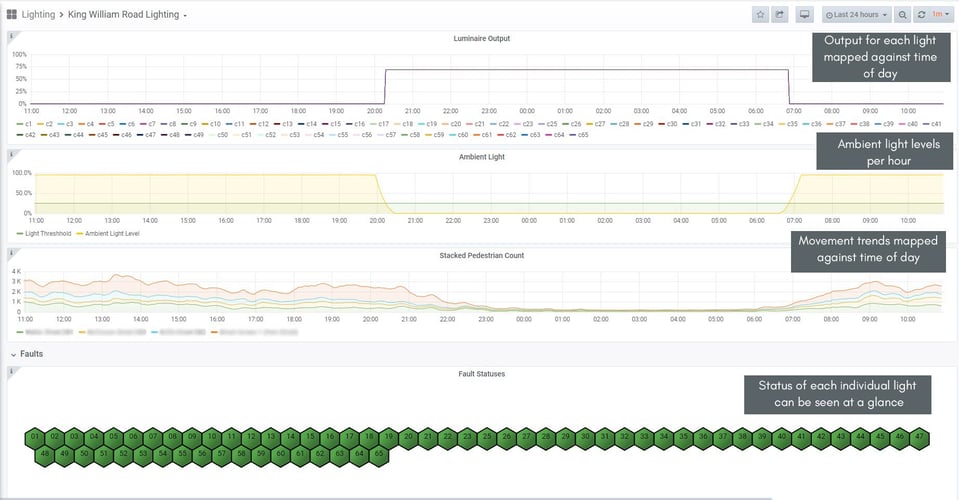Switch to TV monitor view mode
The width and height of the screenshot is (959, 500).
804,15
